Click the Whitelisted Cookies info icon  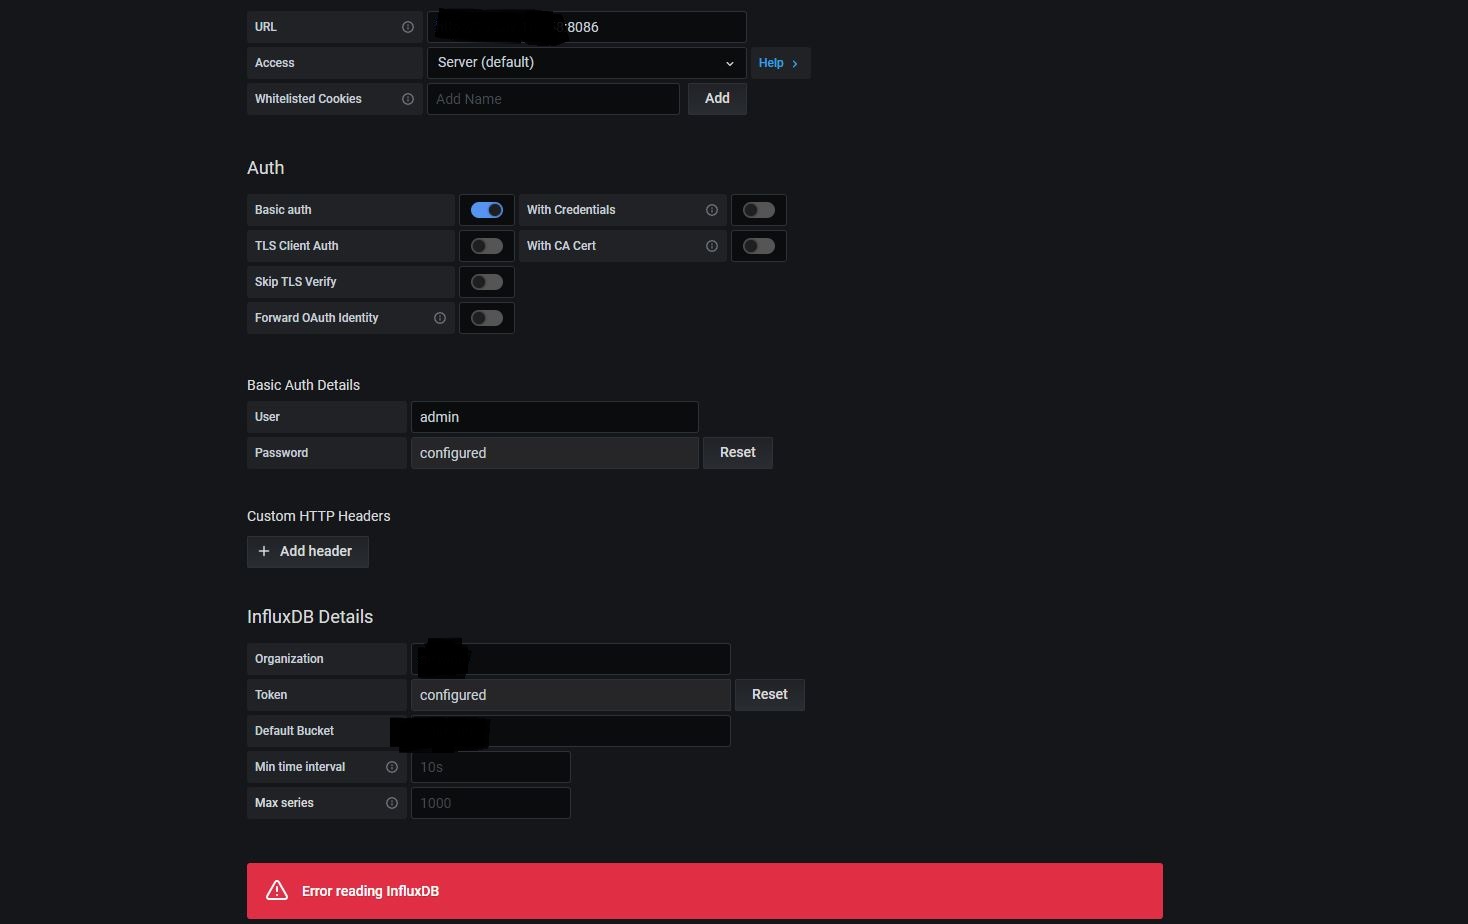click(x=407, y=99)
